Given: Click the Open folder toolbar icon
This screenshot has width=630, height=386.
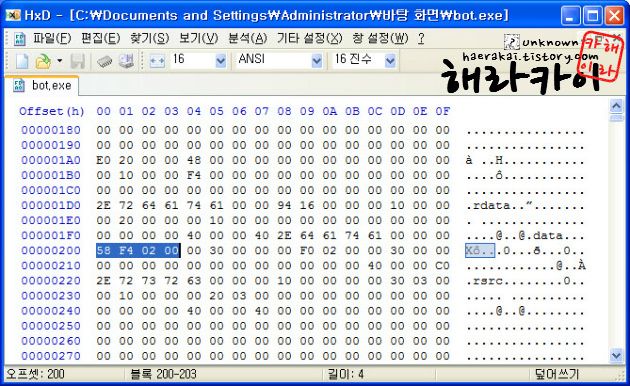Looking at the screenshot, I should [x=43, y=61].
